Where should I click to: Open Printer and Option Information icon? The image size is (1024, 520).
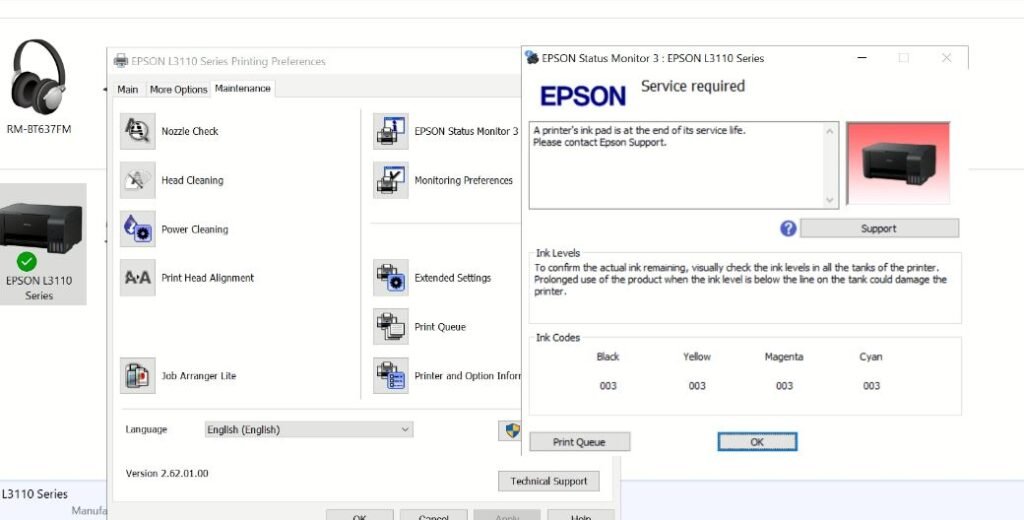coord(391,376)
